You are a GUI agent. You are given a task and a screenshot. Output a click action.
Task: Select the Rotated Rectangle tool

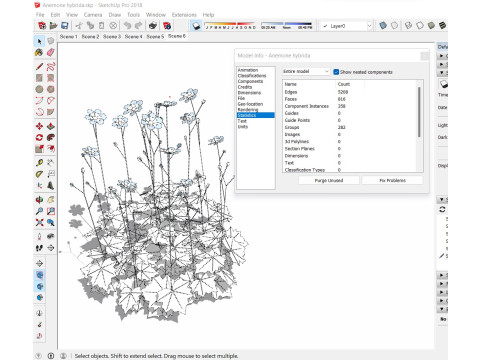(51, 78)
